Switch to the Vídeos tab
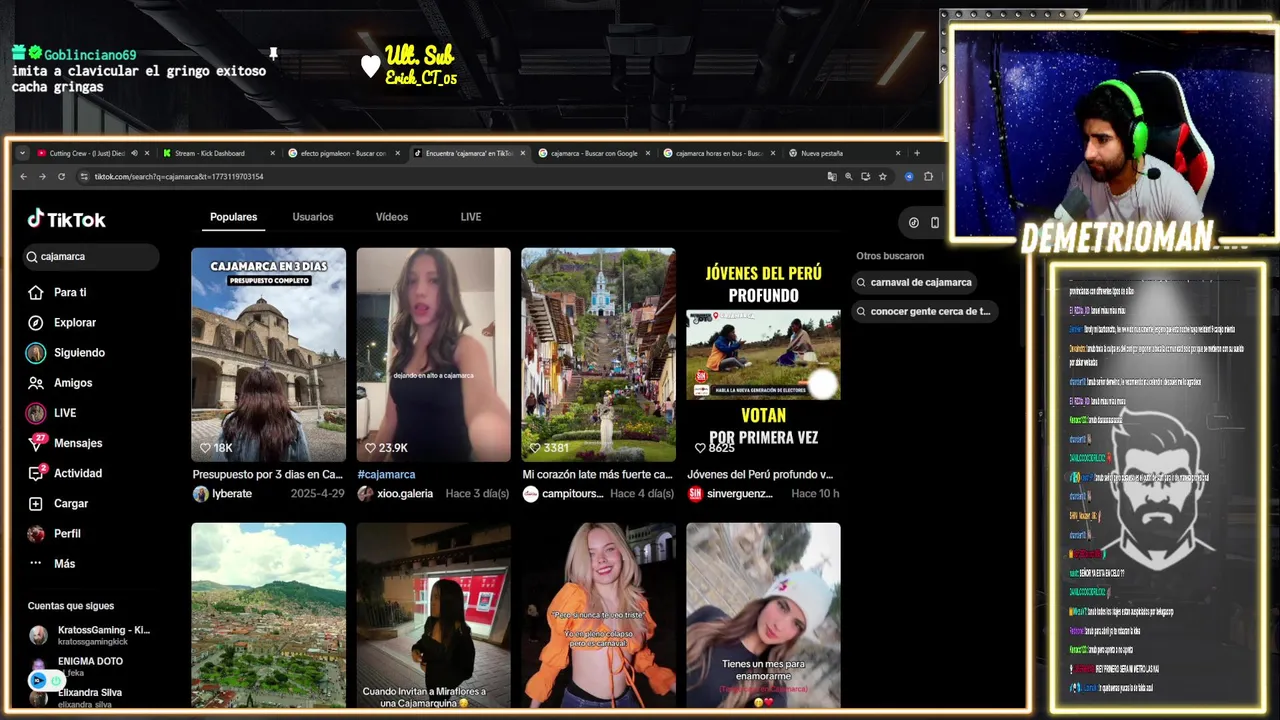The image size is (1280, 720). point(392,217)
